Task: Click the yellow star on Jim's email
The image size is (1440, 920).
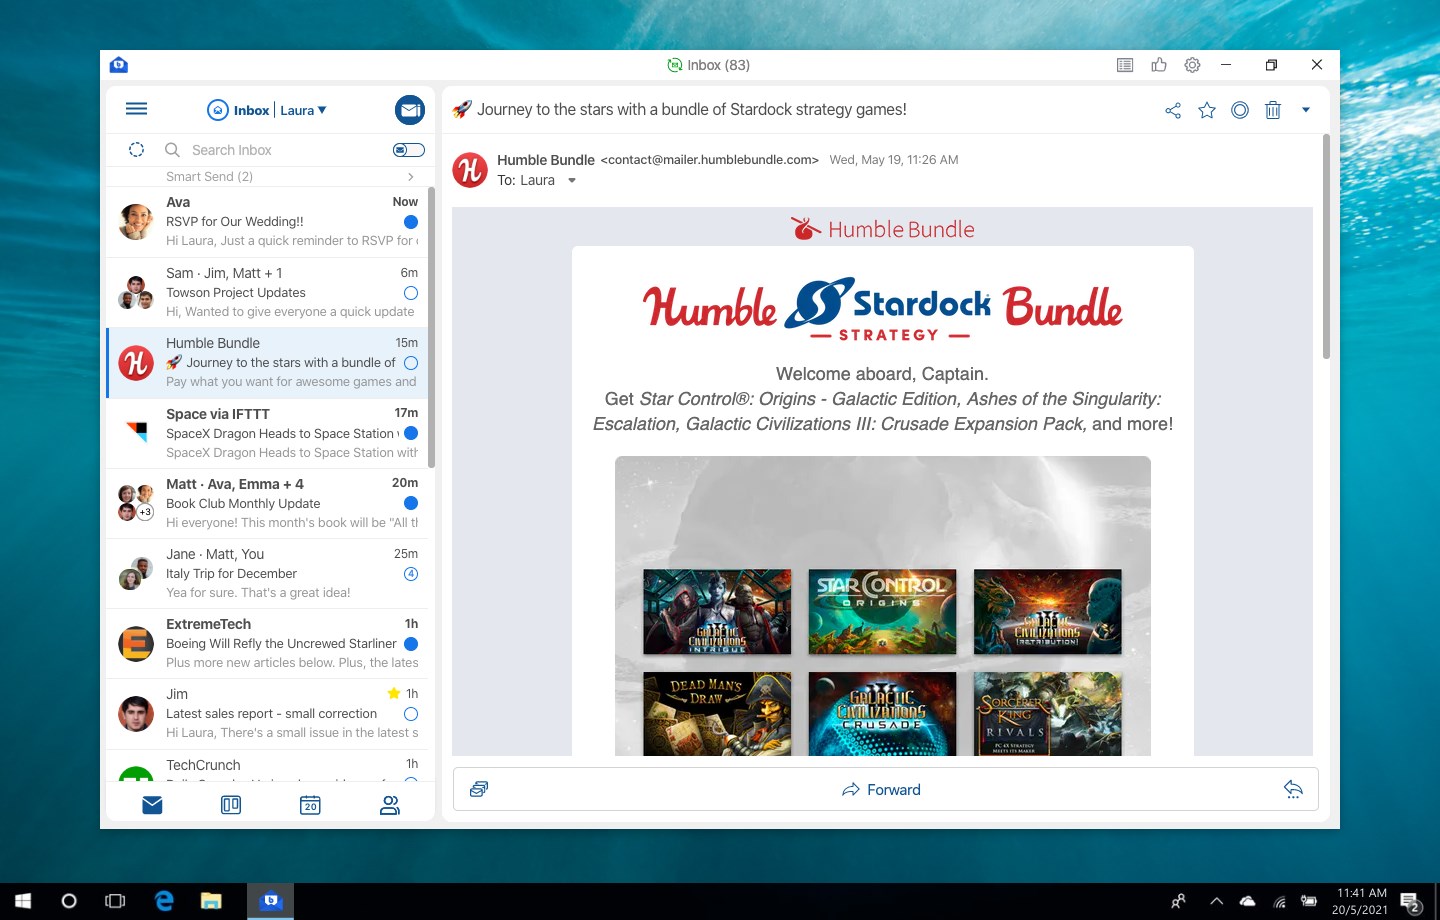Action: pos(394,693)
